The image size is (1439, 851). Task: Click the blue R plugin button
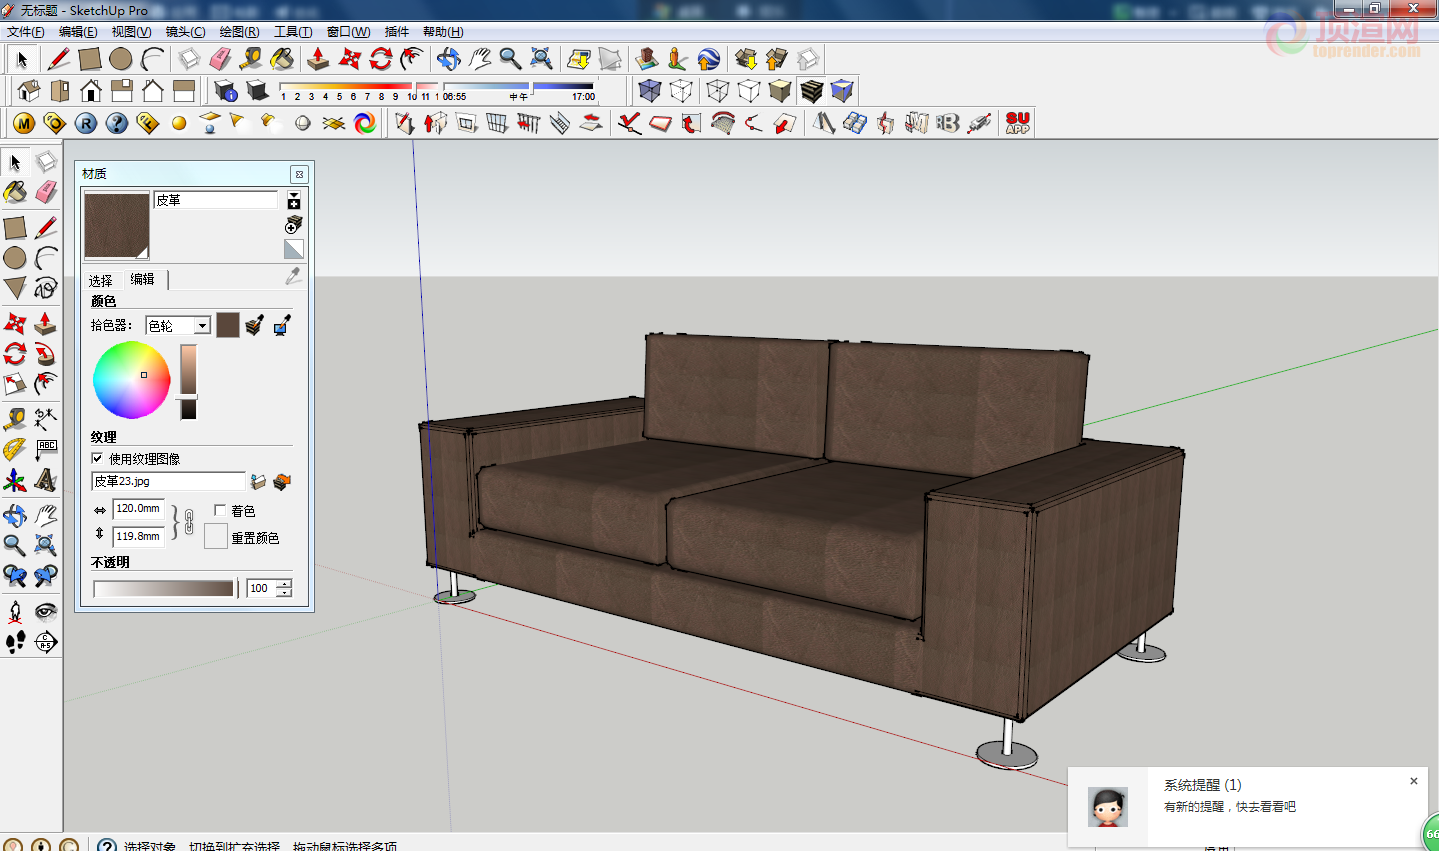click(x=86, y=123)
